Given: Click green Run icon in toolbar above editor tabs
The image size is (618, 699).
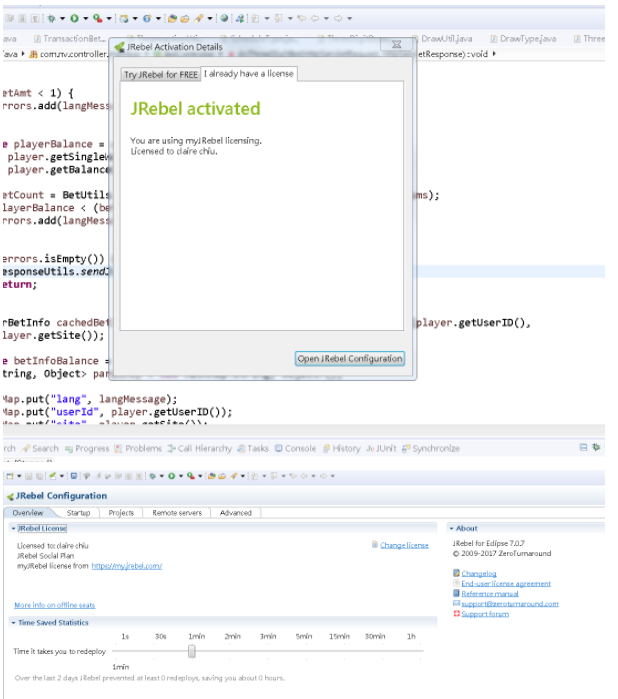Looking at the screenshot, I should pos(74,18).
